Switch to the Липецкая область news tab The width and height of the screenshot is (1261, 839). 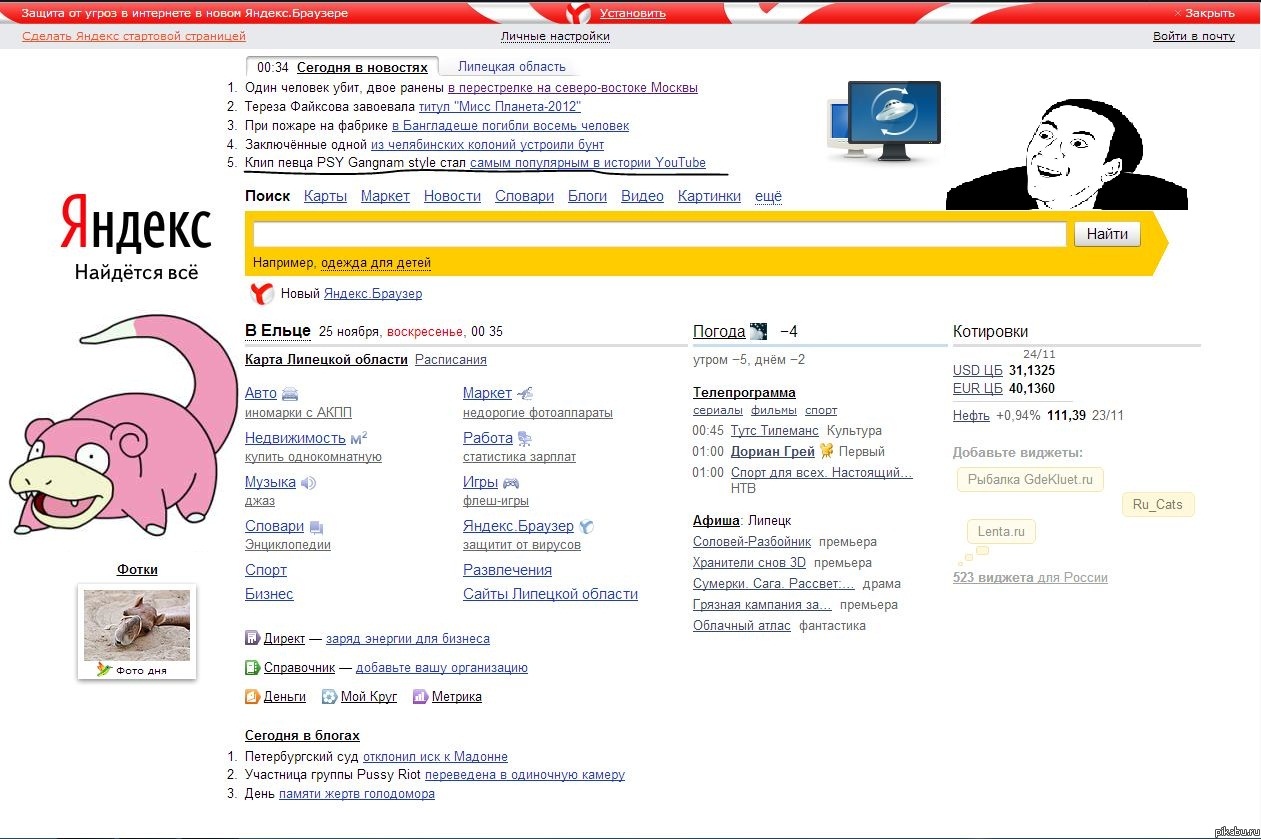click(x=511, y=67)
